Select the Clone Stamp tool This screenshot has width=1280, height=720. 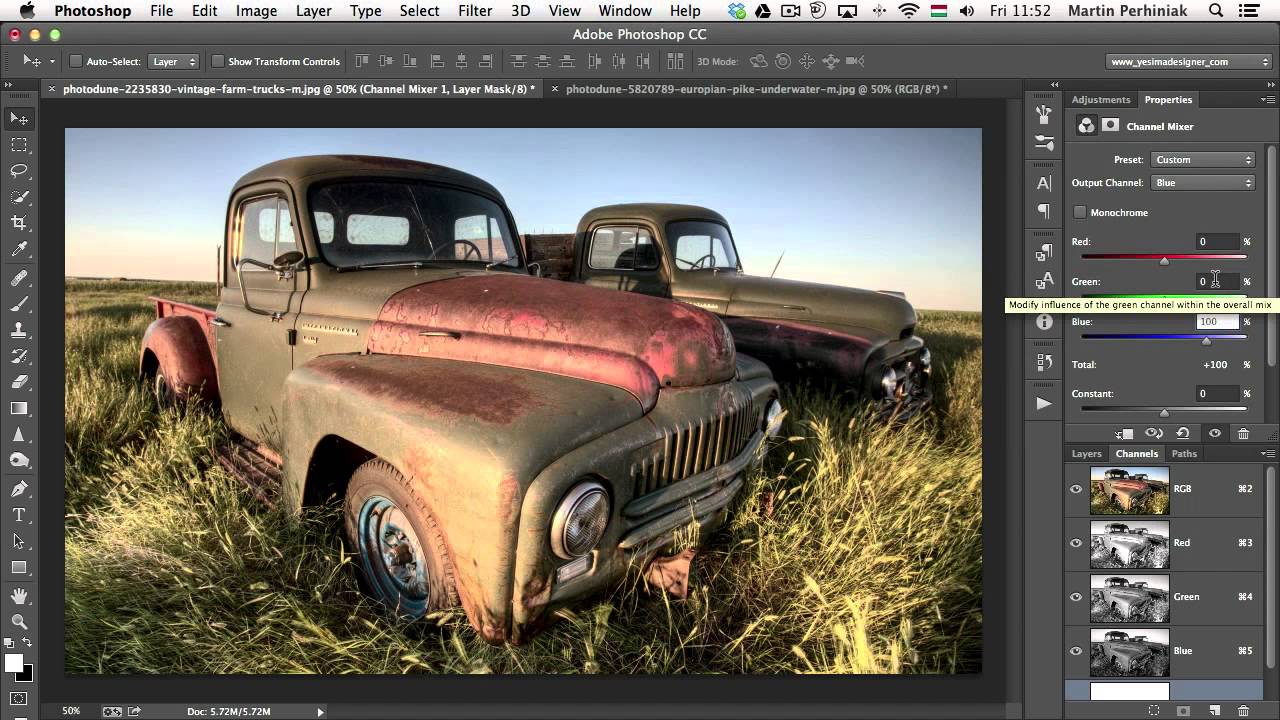pyautogui.click(x=19, y=330)
